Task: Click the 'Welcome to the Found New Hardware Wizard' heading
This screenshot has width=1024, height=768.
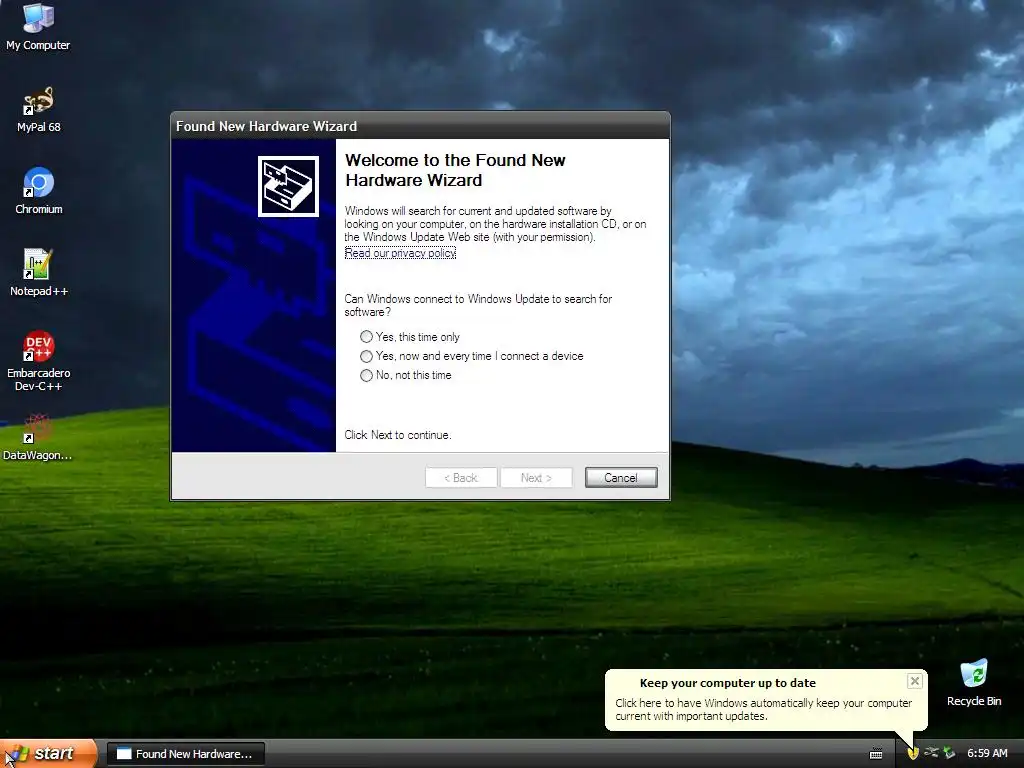Action: (455, 170)
